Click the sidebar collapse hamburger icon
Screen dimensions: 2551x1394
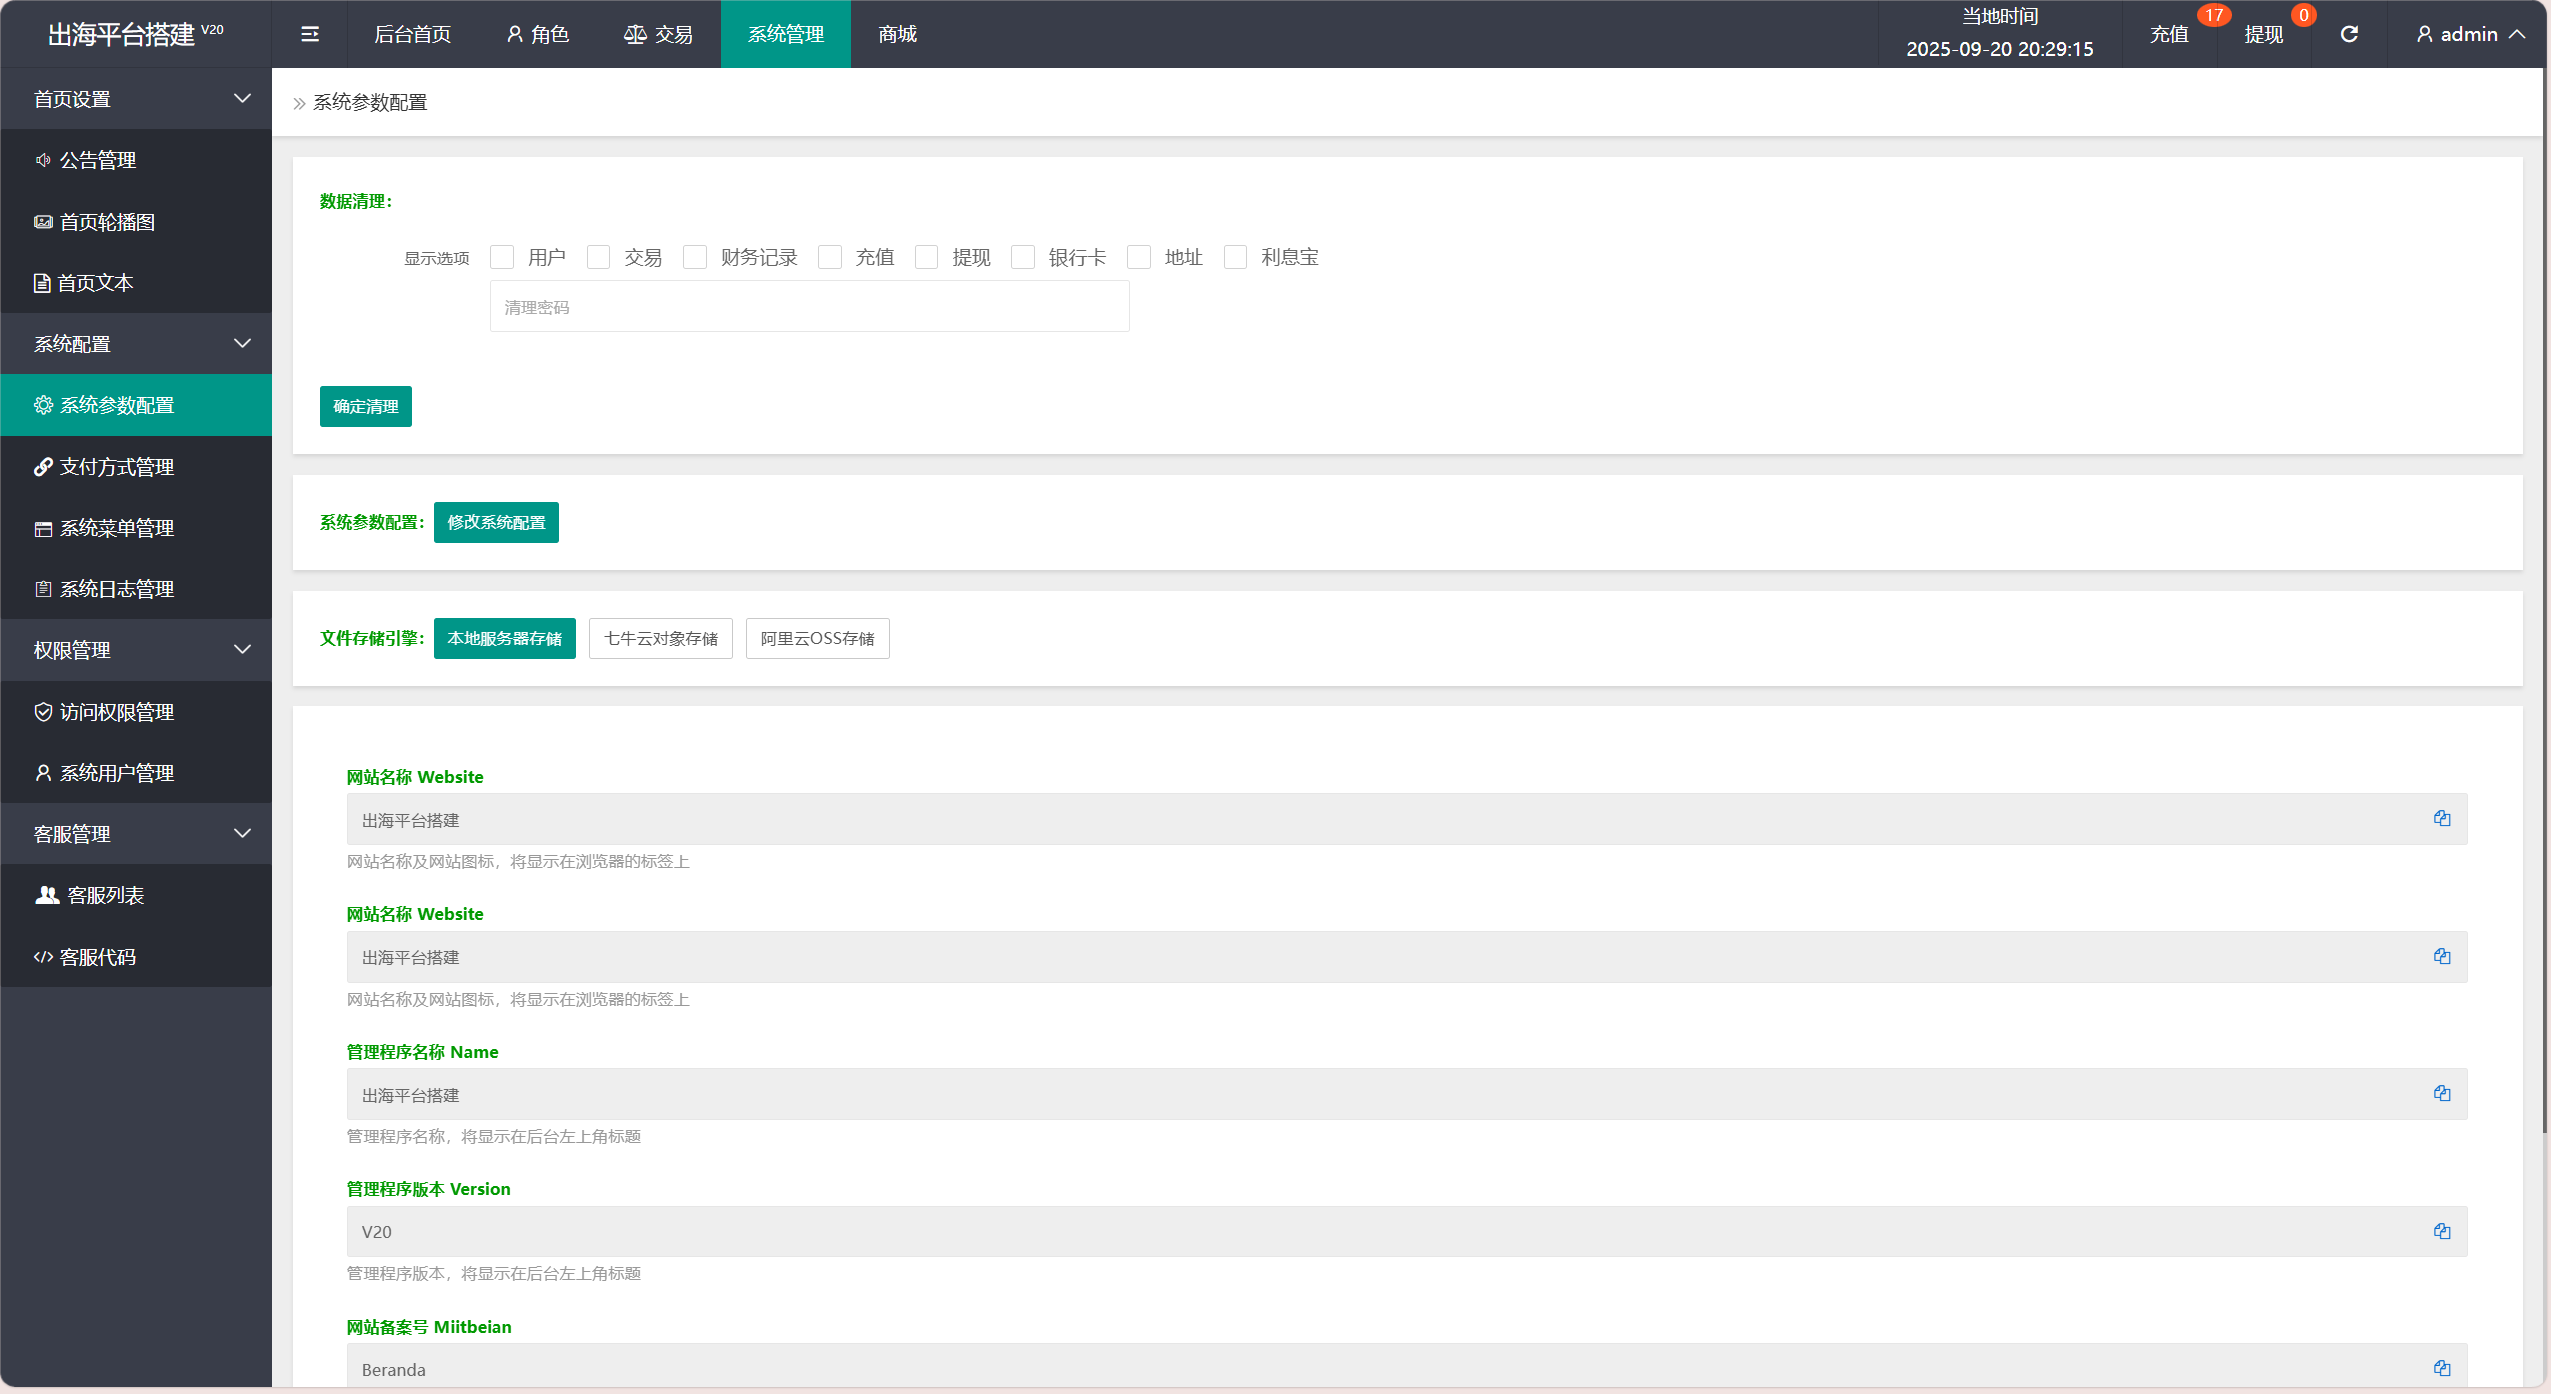tap(310, 34)
